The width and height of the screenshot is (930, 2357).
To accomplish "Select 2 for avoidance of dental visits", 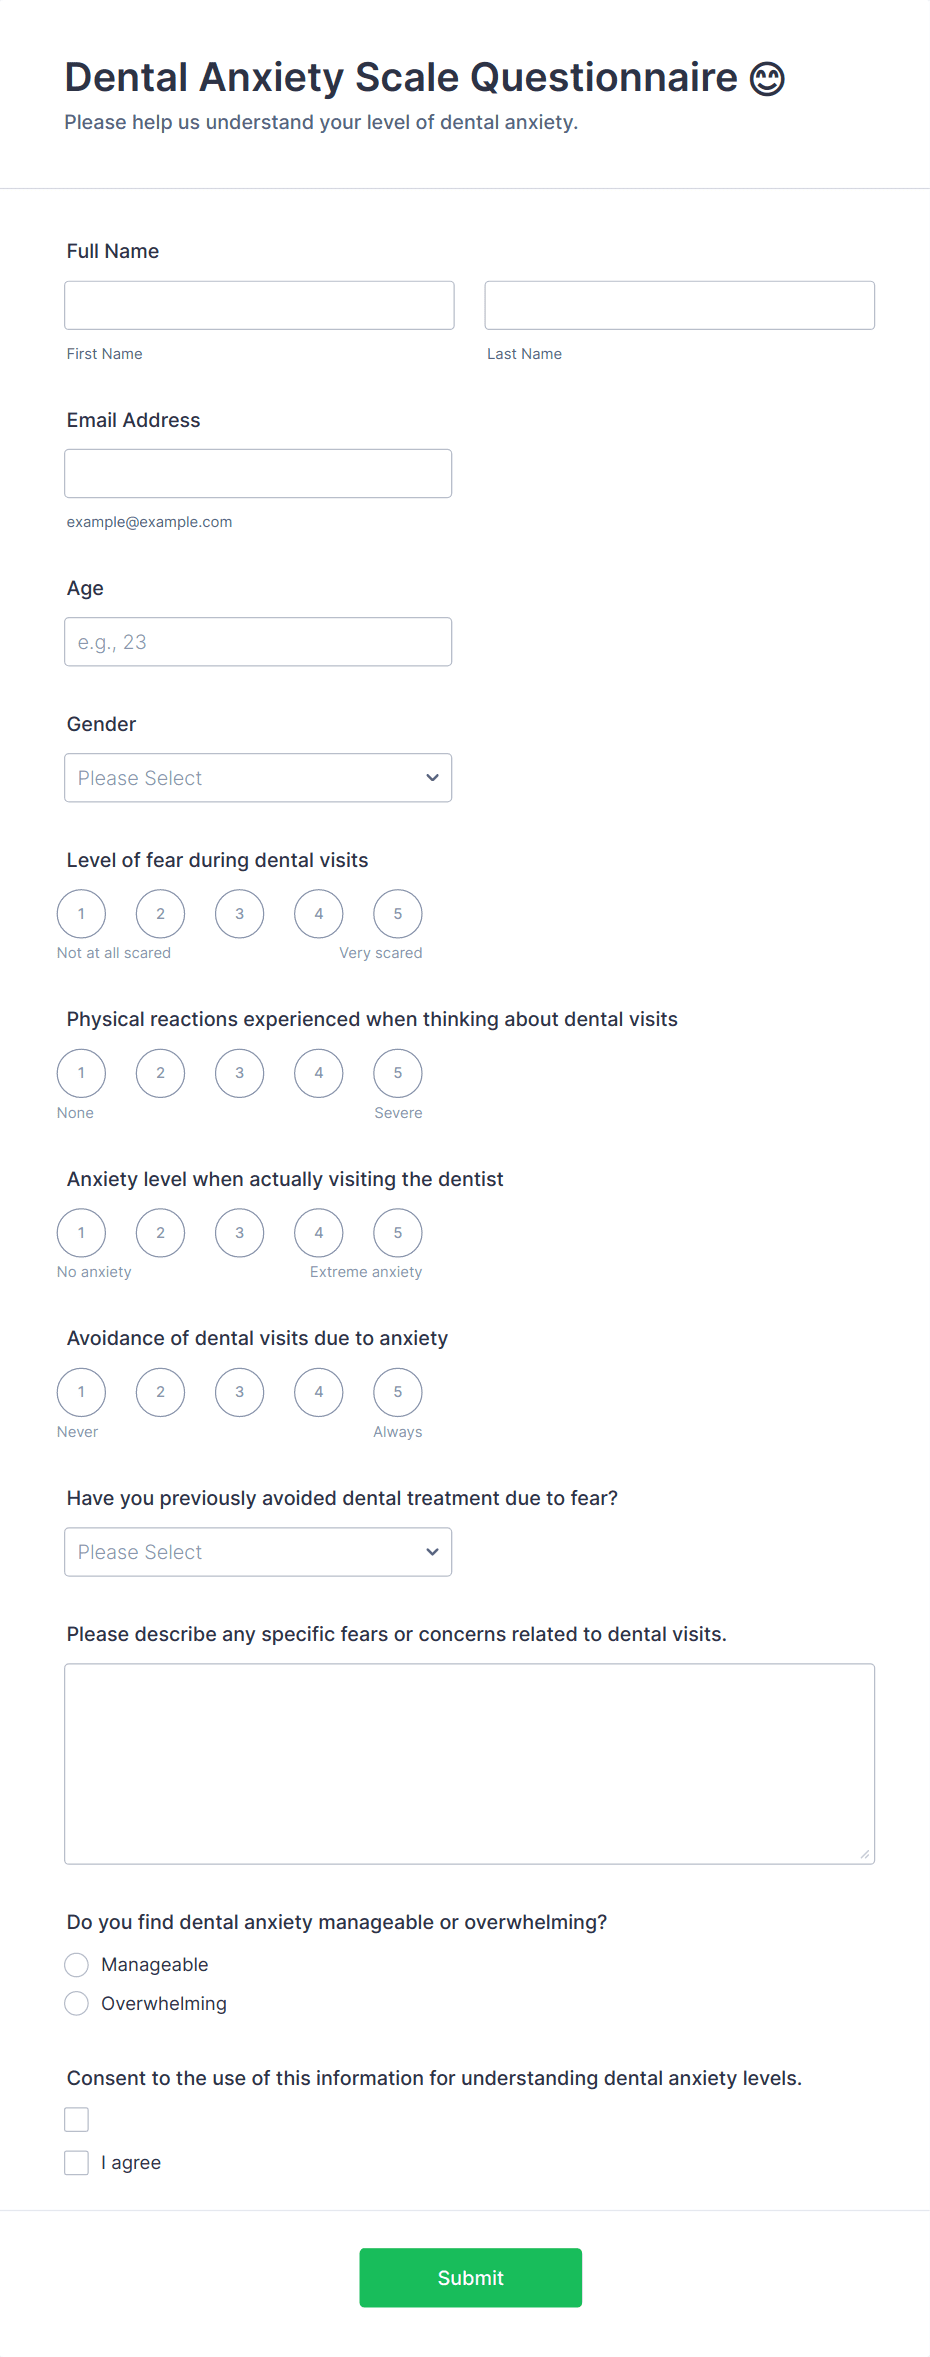I will coord(160,1392).
